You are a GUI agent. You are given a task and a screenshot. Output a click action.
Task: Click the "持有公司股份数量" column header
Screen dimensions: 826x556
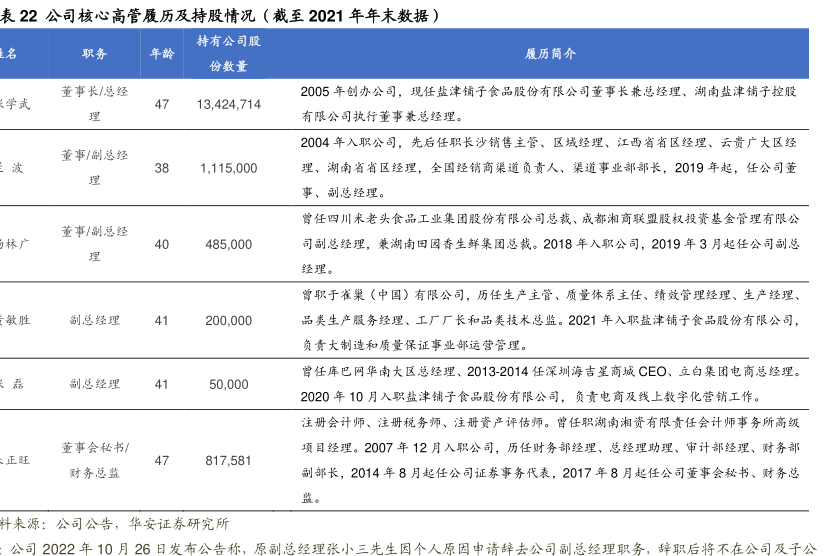tap(229, 54)
